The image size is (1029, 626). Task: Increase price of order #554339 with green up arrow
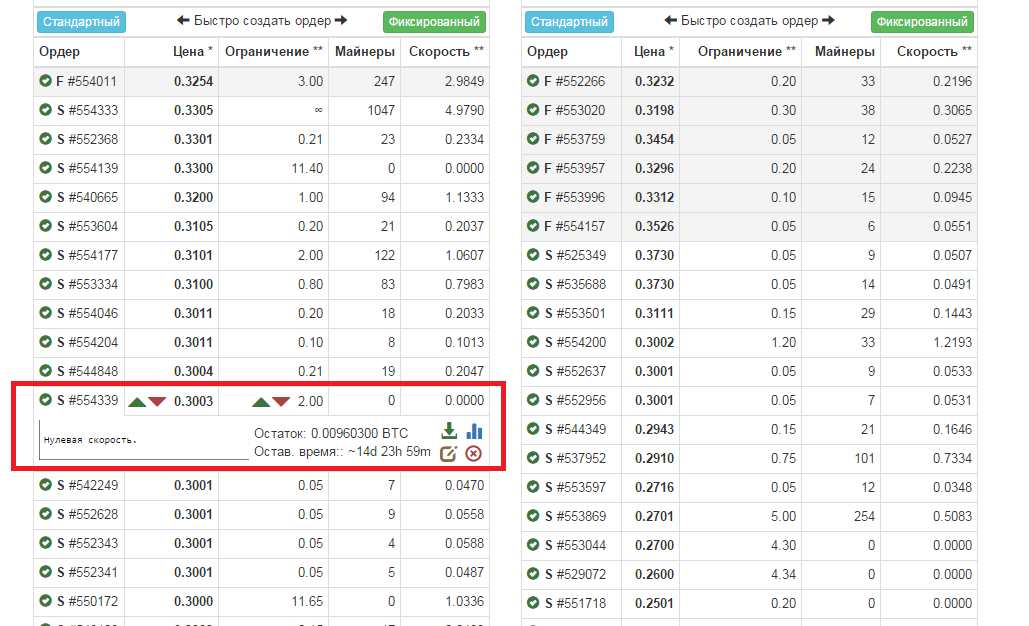(137, 402)
